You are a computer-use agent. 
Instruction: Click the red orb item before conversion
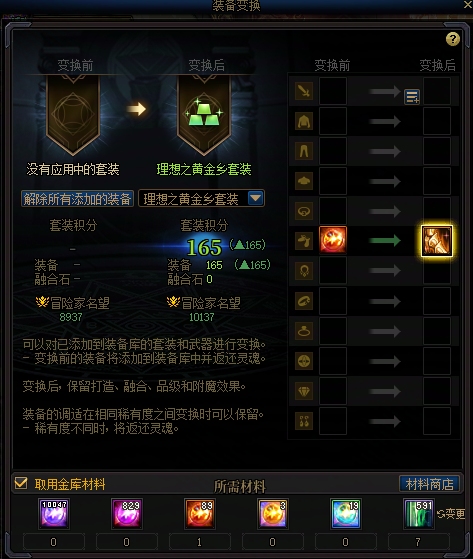tap(333, 240)
